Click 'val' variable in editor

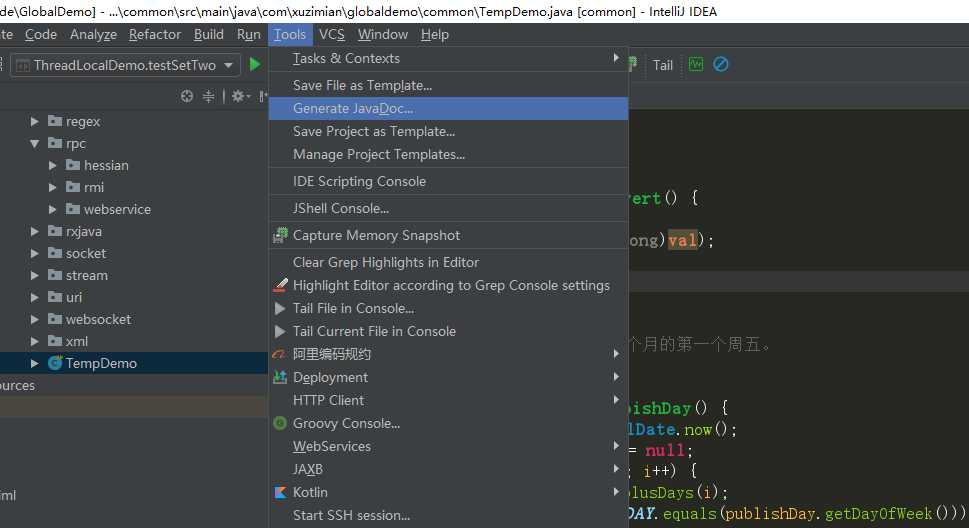pos(682,240)
